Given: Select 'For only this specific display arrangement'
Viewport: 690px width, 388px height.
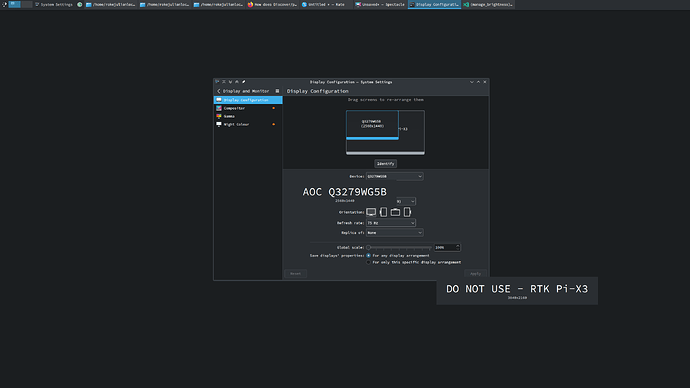Looking at the screenshot, I should tap(368, 262).
